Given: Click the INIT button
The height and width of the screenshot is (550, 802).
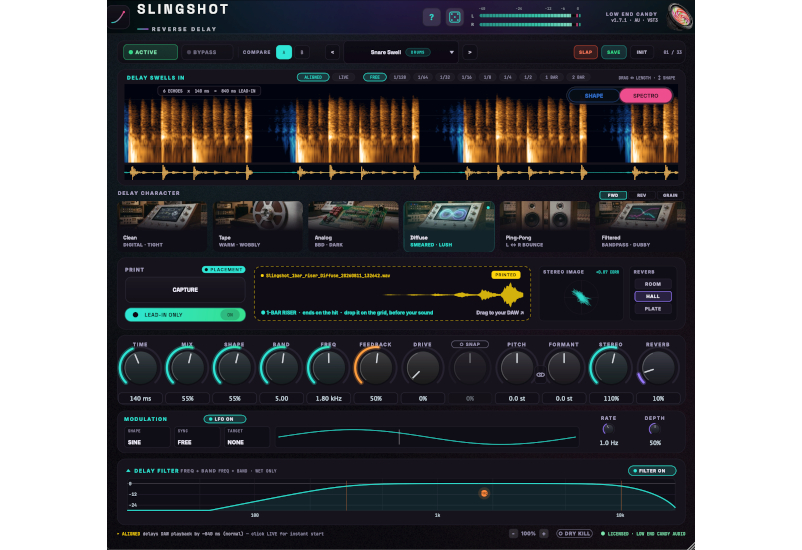Looking at the screenshot, I should tap(642, 52).
